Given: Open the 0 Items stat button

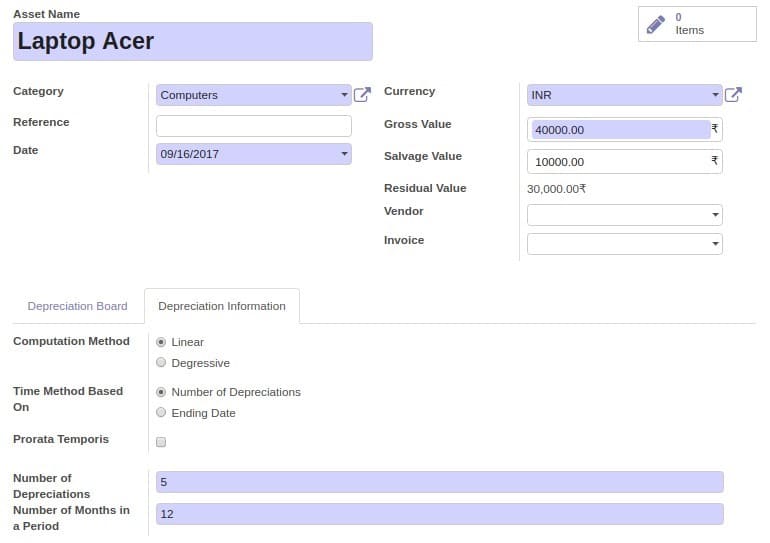Looking at the screenshot, I should point(697,24).
